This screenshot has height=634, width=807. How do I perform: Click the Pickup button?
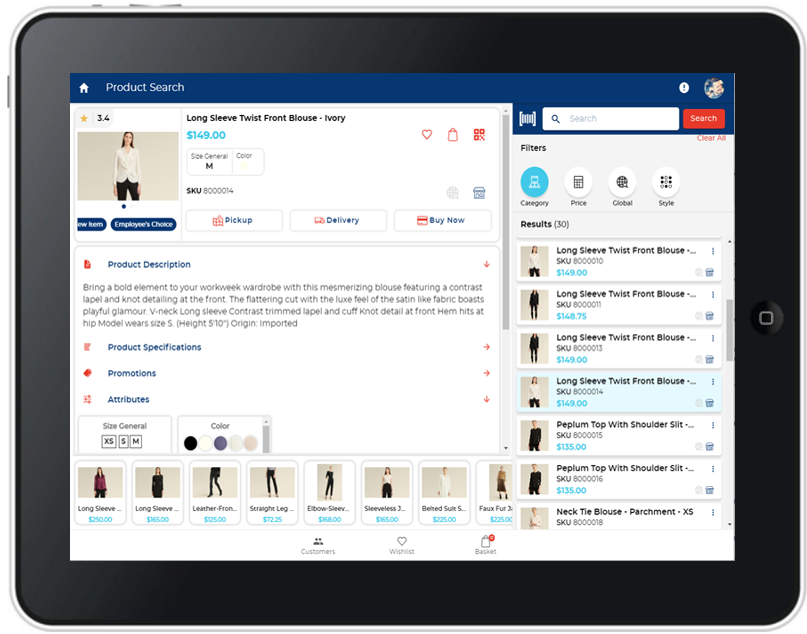[234, 221]
